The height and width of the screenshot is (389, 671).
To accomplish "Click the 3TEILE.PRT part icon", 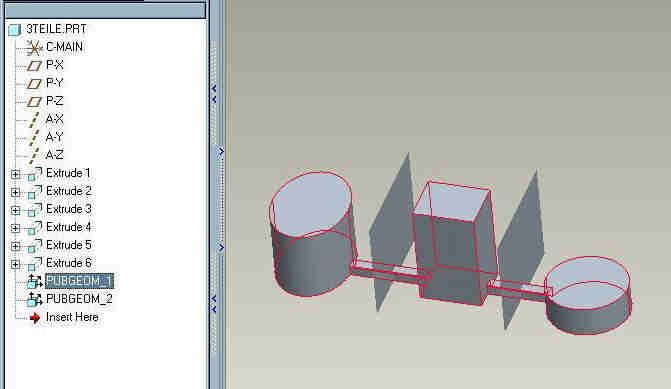I will coord(15,30).
